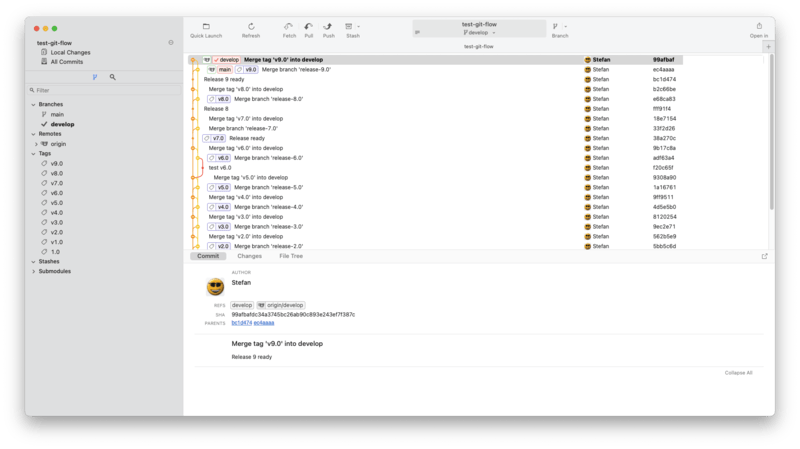
Task: Push commits using the Push icon
Action: [329, 26]
